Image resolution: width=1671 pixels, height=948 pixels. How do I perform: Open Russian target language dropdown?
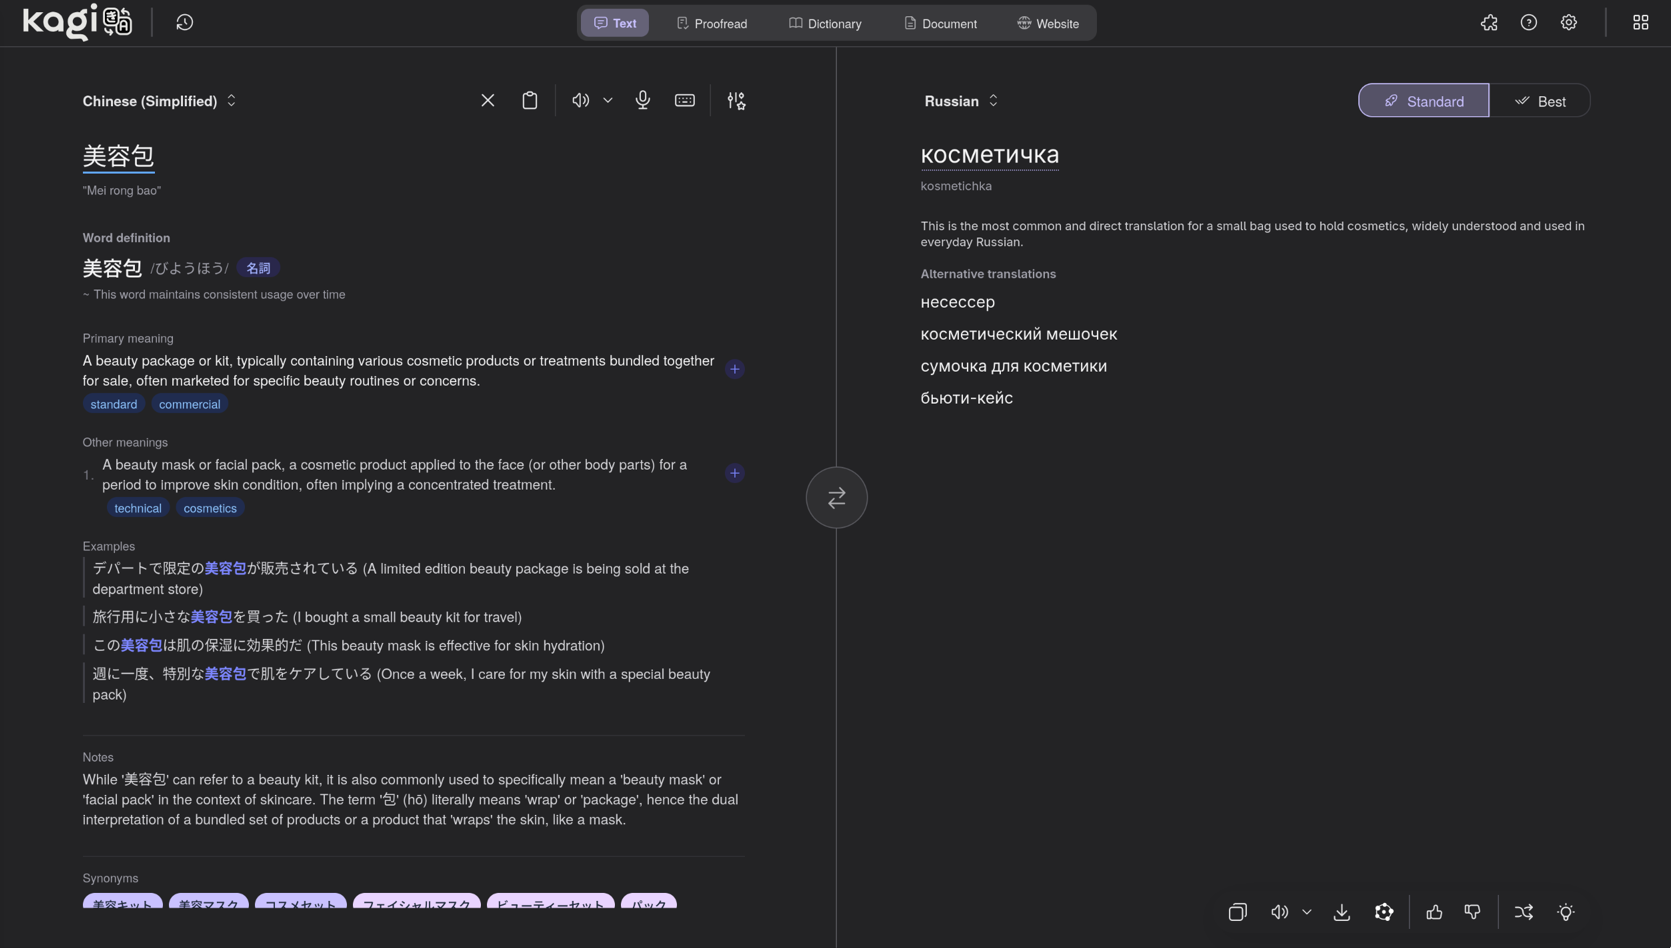pyautogui.click(x=960, y=101)
